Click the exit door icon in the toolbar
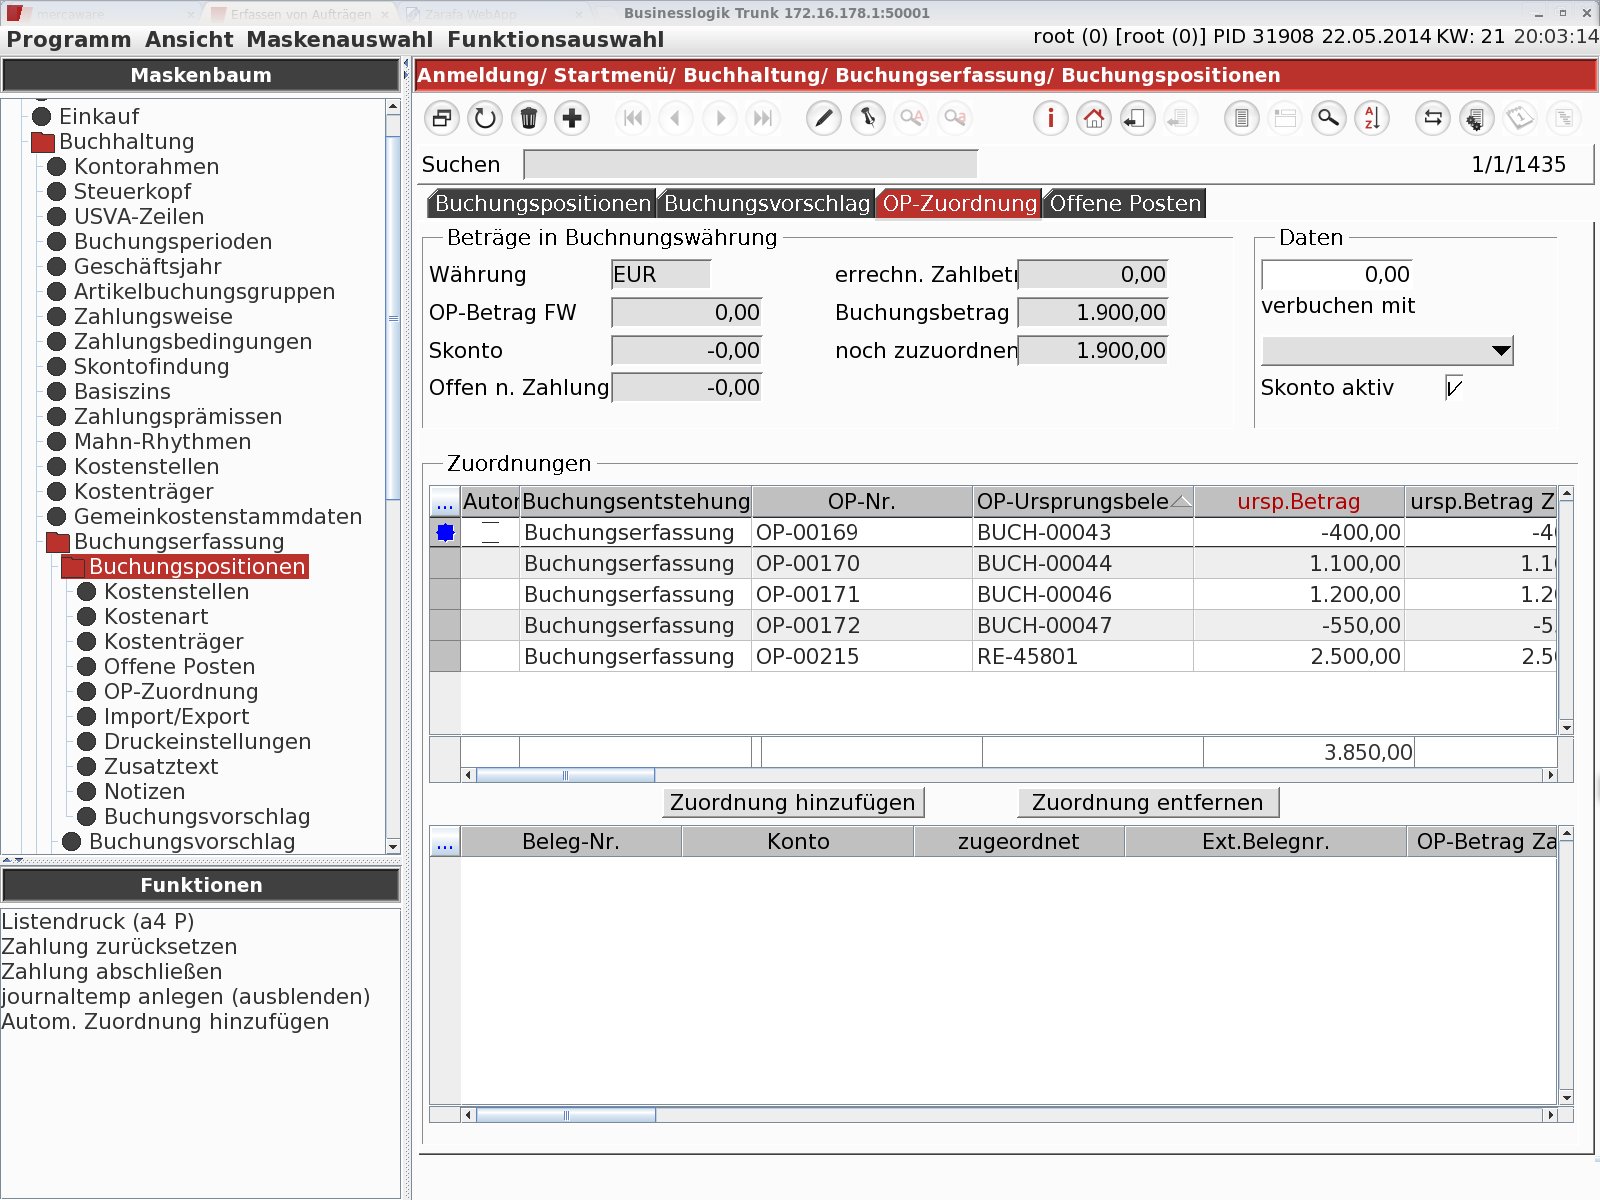The height and width of the screenshot is (1200, 1600). 1137,119
